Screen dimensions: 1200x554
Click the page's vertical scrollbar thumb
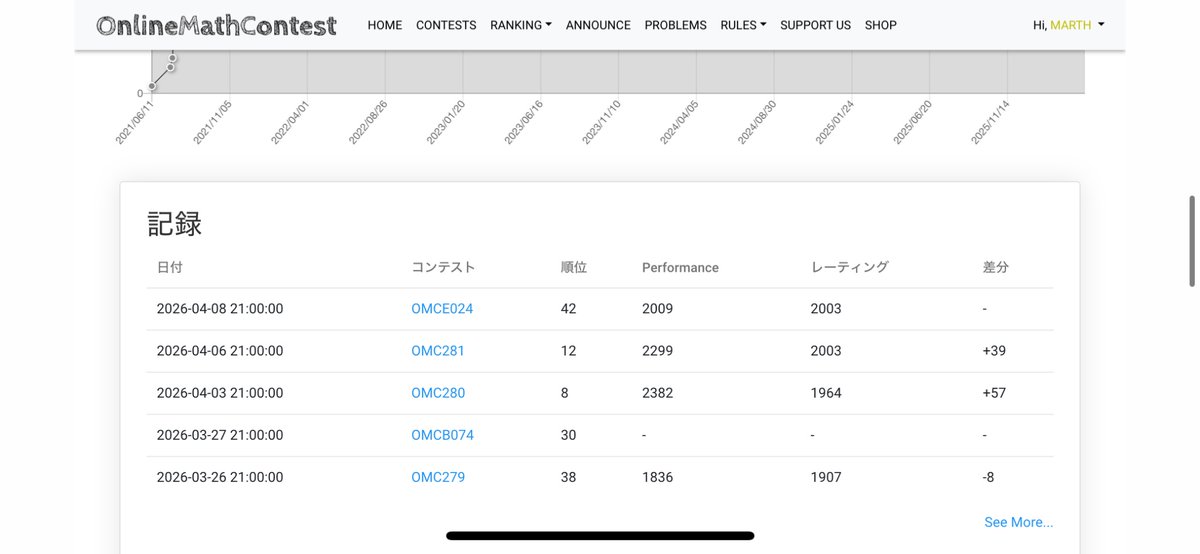[1191, 241]
